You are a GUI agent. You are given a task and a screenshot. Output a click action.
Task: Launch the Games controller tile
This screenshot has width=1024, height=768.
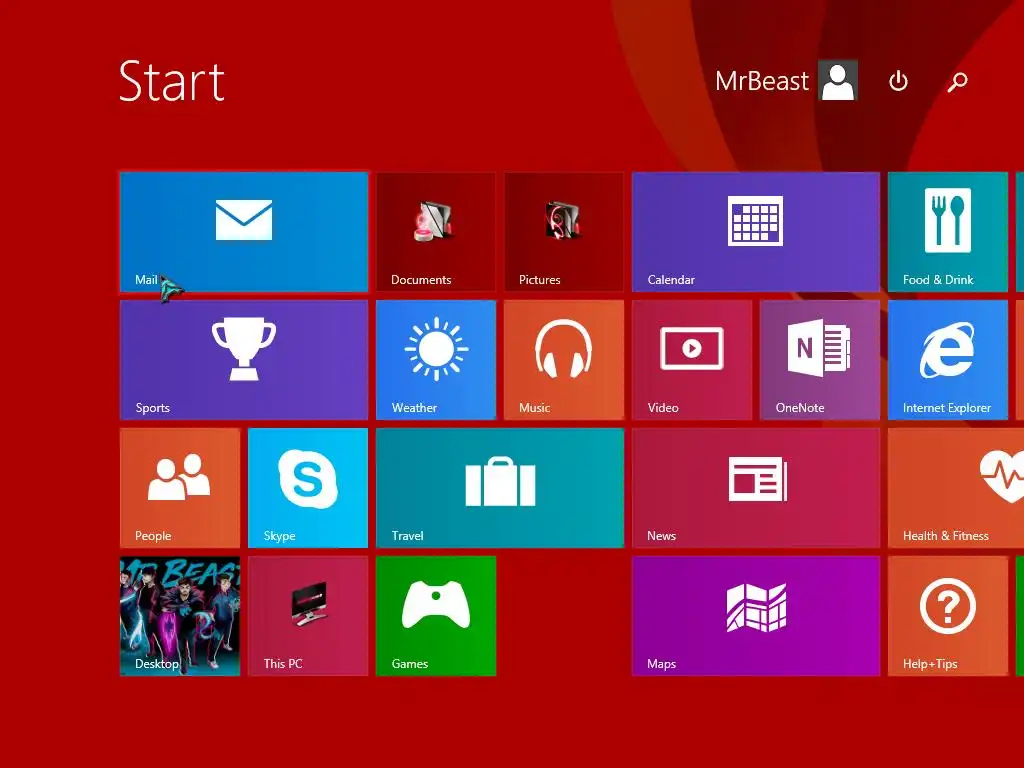tap(436, 616)
